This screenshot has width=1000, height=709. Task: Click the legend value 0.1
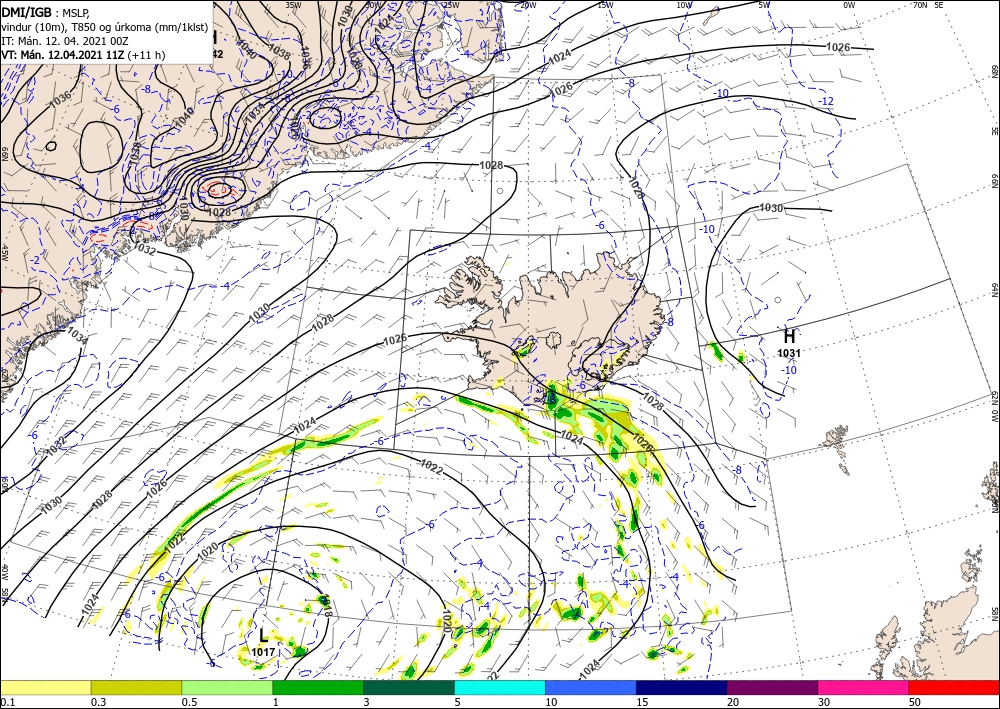click(x=7, y=702)
